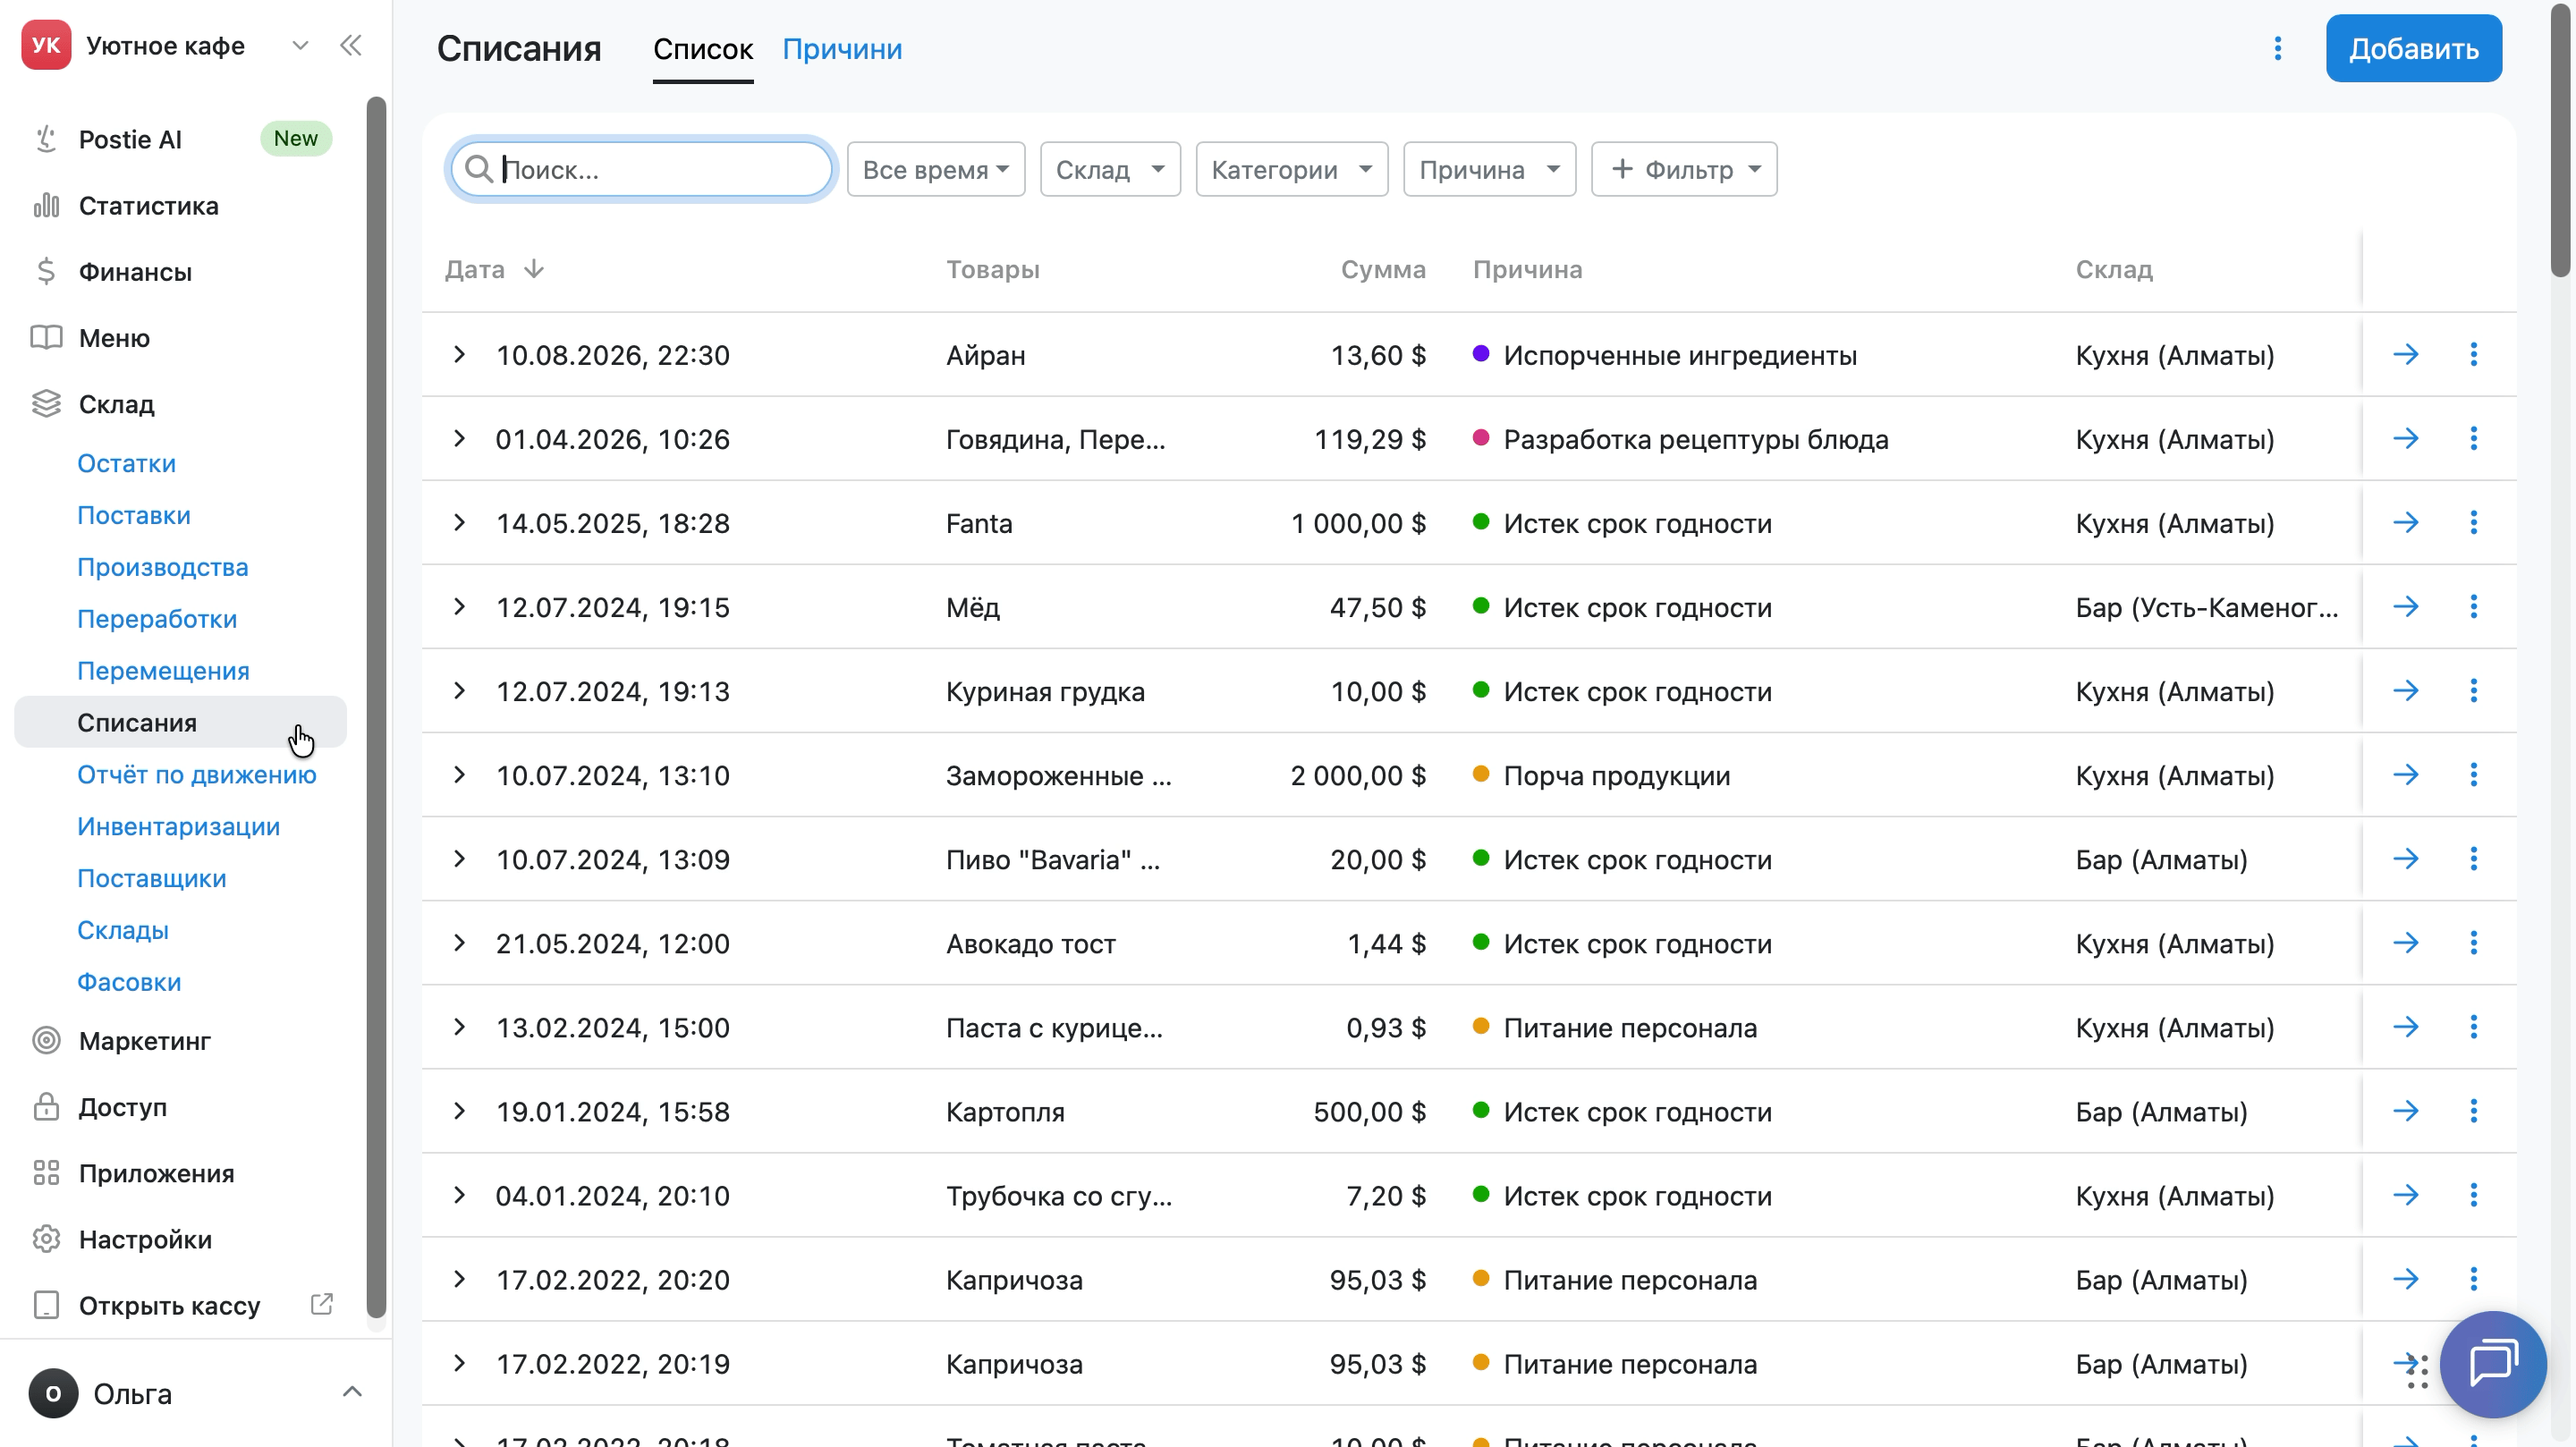The width and height of the screenshot is (2576, 1447).
Task: Open Мёд write-off details arrow
Action: [x=2405, y=606]
